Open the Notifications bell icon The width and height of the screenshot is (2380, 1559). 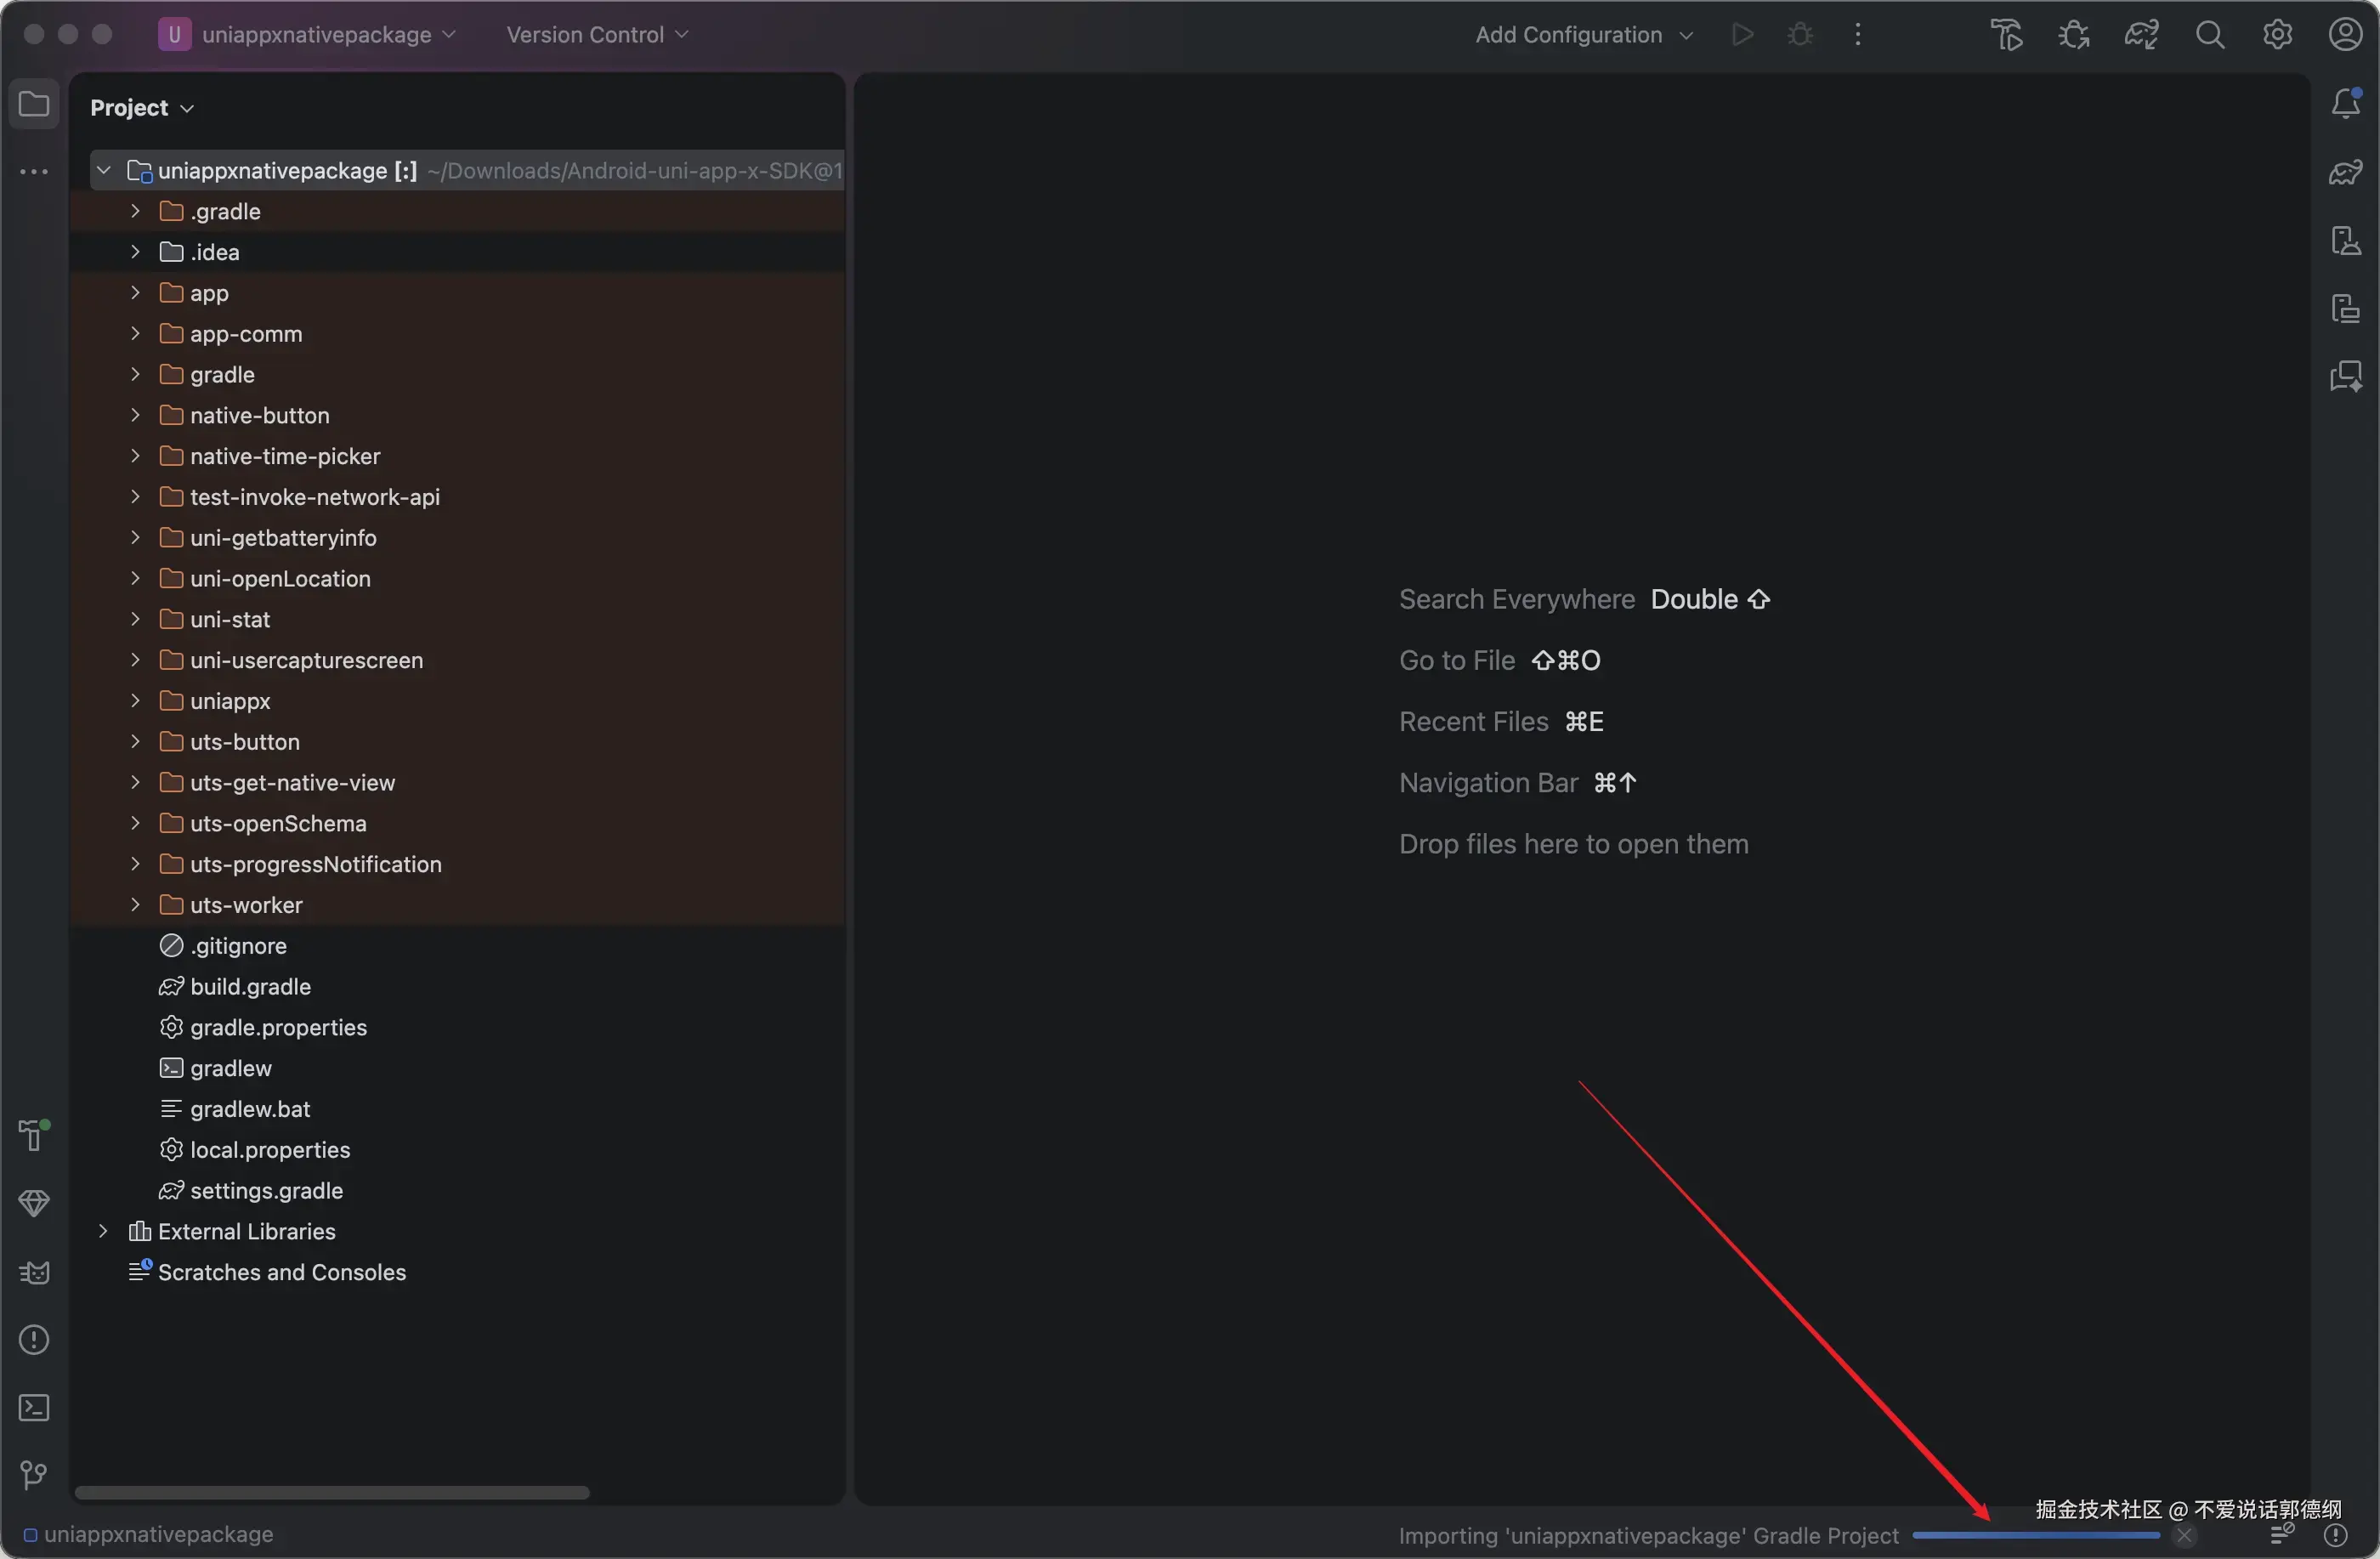click(x=2345, y=104)
